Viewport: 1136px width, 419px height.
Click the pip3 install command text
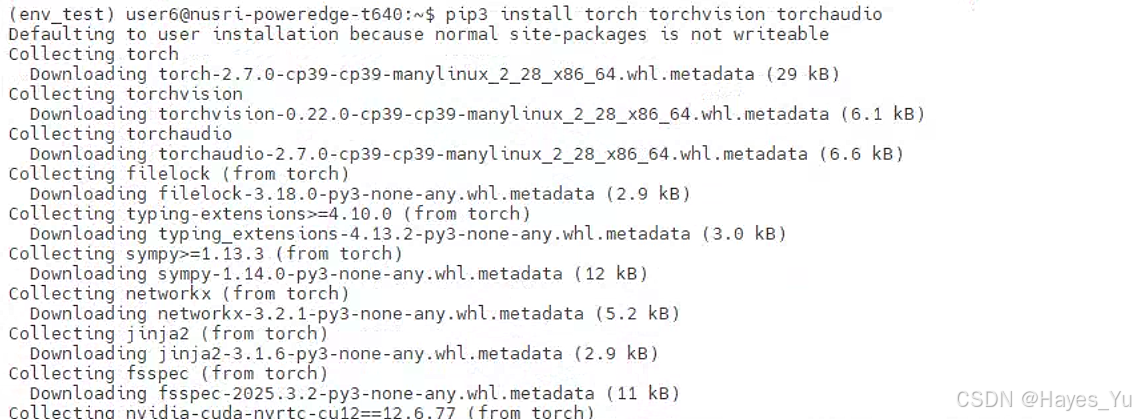(664, 14)
